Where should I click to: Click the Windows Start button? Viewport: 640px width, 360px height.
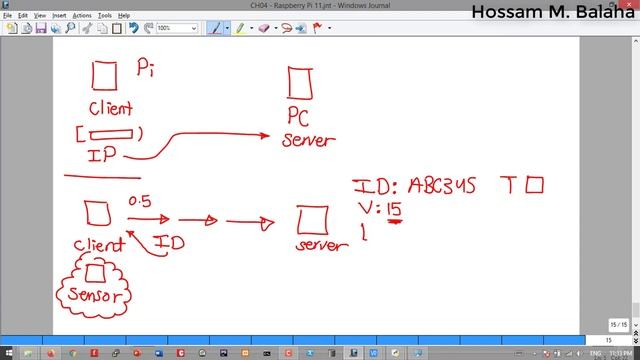pyautogui.click(x=9, y=353)
